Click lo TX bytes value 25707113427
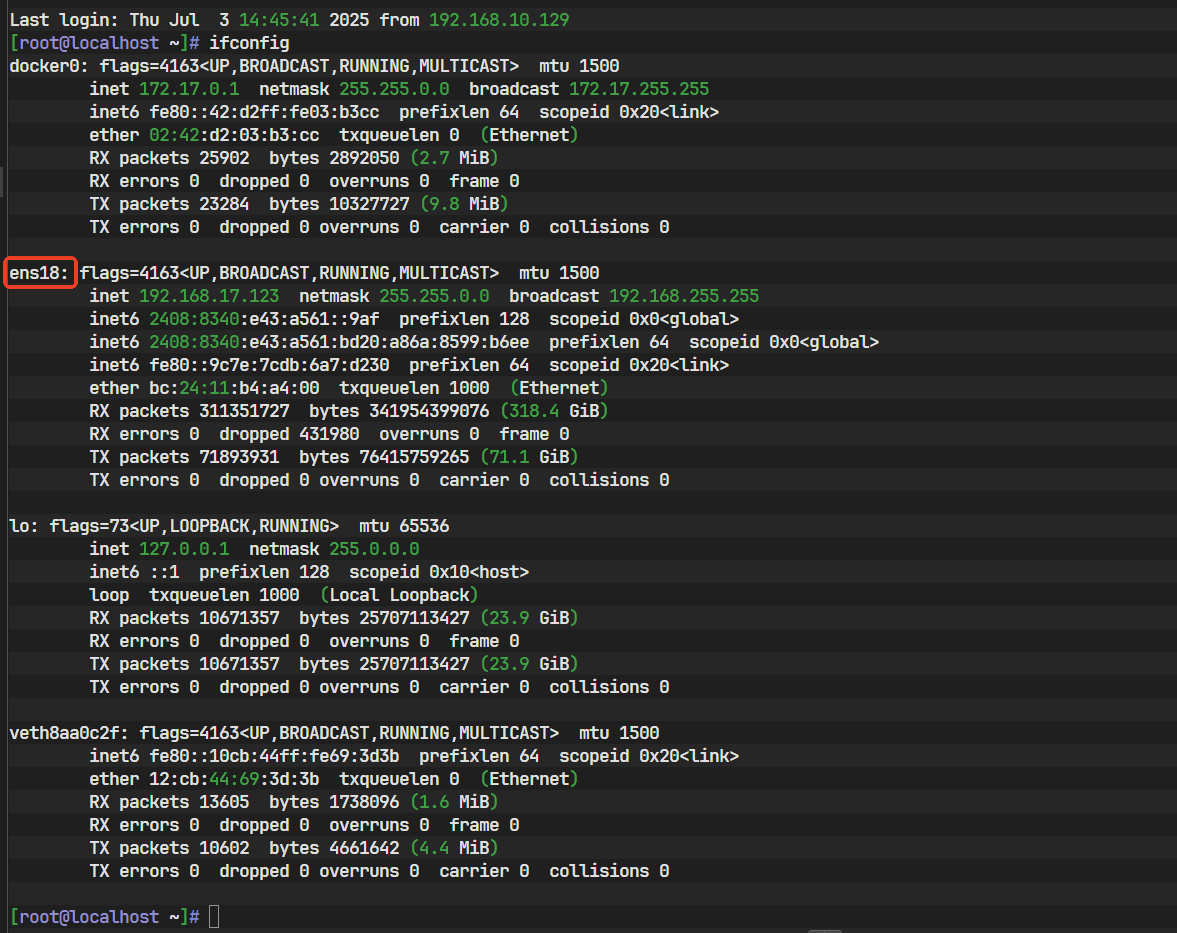Image resolution: width=1177 pixels, height=933 pixels. point(414,664)
